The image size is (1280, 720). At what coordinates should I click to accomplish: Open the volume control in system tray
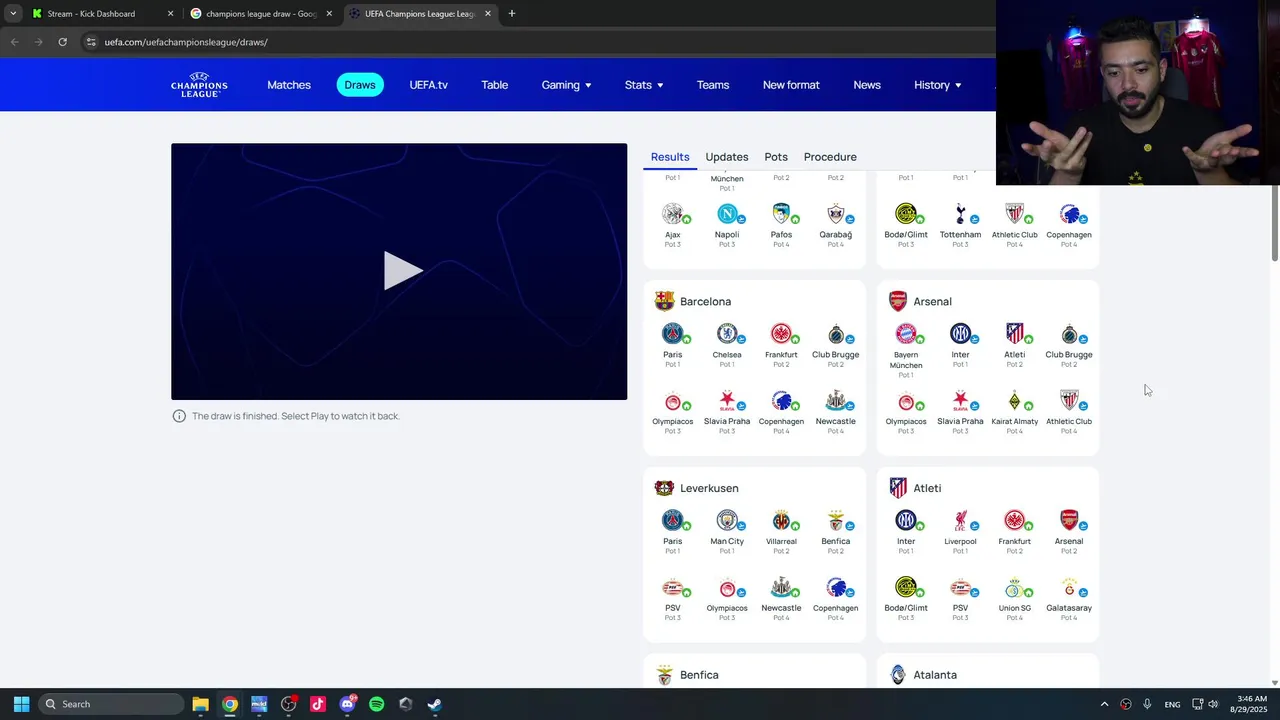tap(1213, 704)
